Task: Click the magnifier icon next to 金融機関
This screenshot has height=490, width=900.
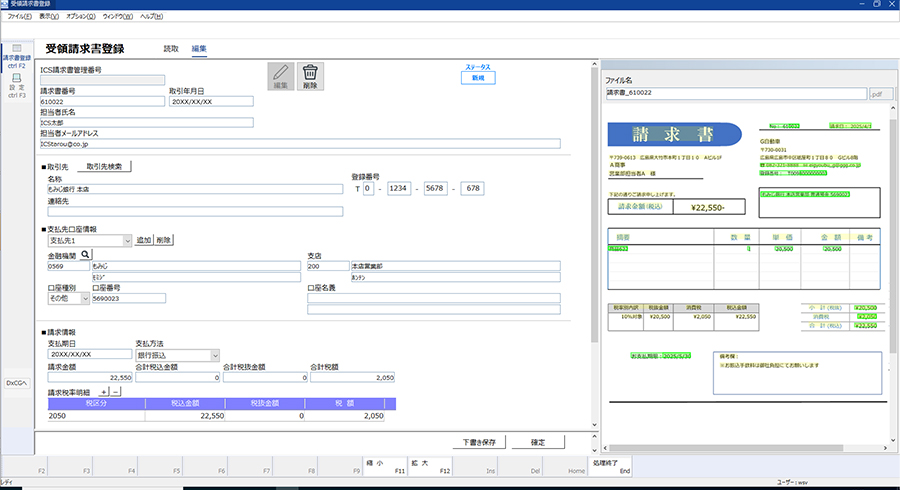Action: (86, 254)
